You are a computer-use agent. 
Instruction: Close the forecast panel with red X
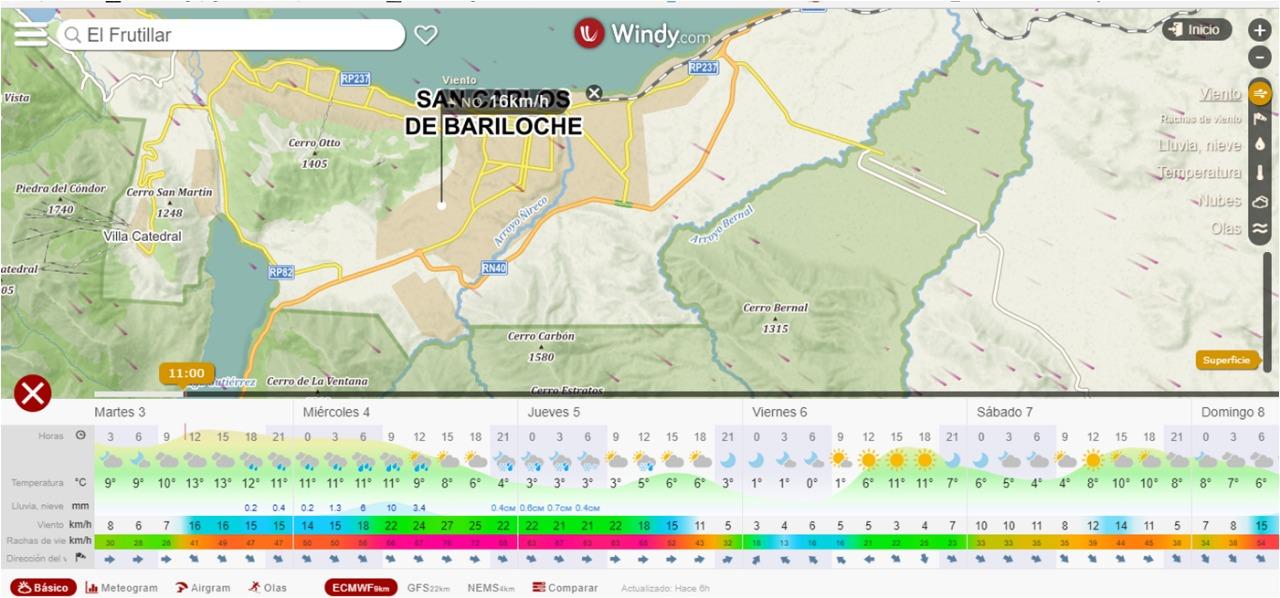[x=32, y=393]
